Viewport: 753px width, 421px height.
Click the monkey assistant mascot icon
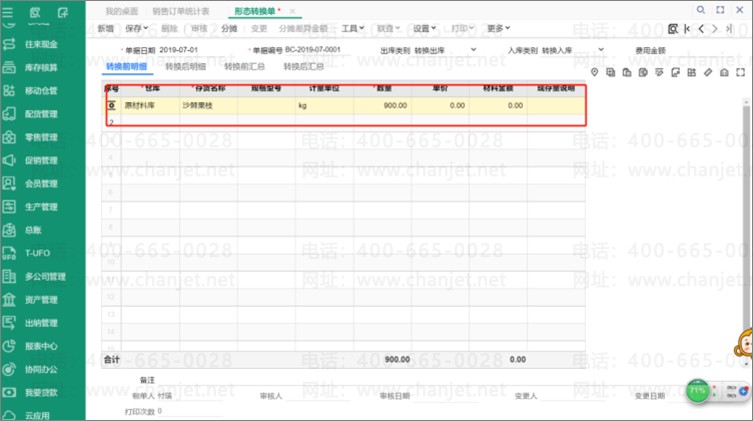coord(744,342)
